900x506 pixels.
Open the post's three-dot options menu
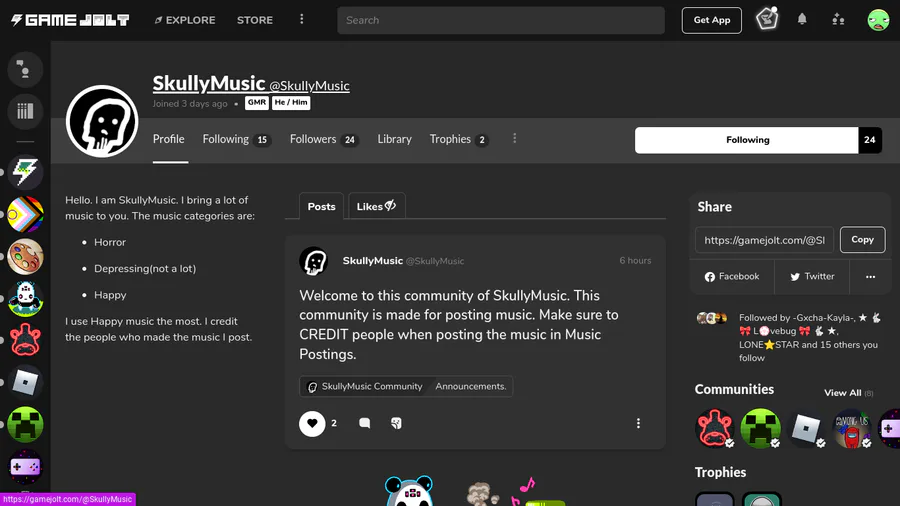(x=638, y=423)
